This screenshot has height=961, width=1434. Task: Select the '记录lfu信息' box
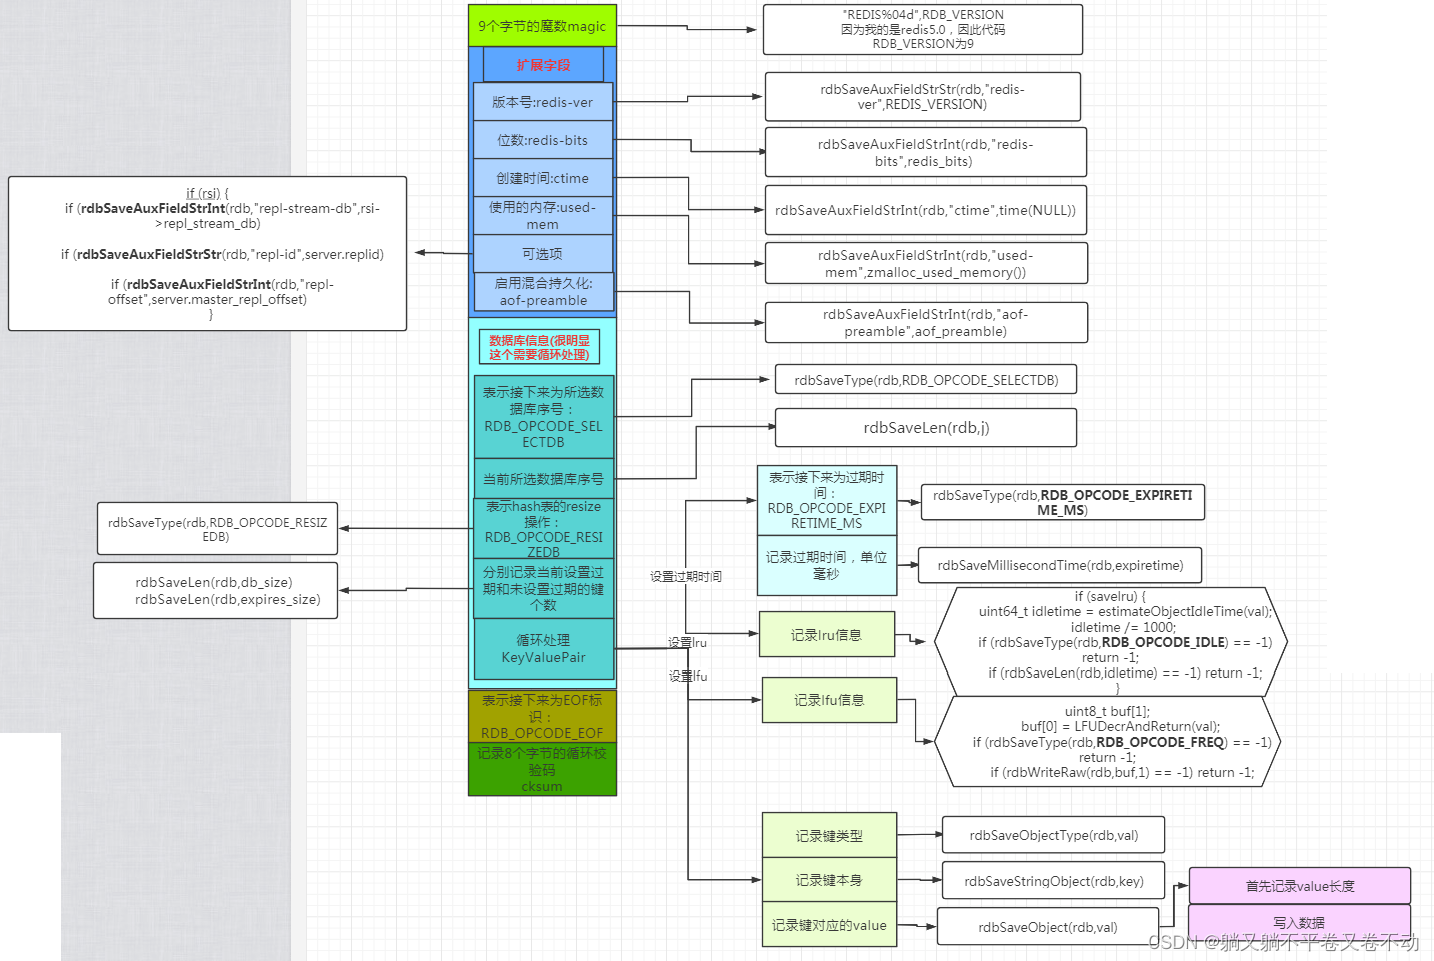[829, 700]
